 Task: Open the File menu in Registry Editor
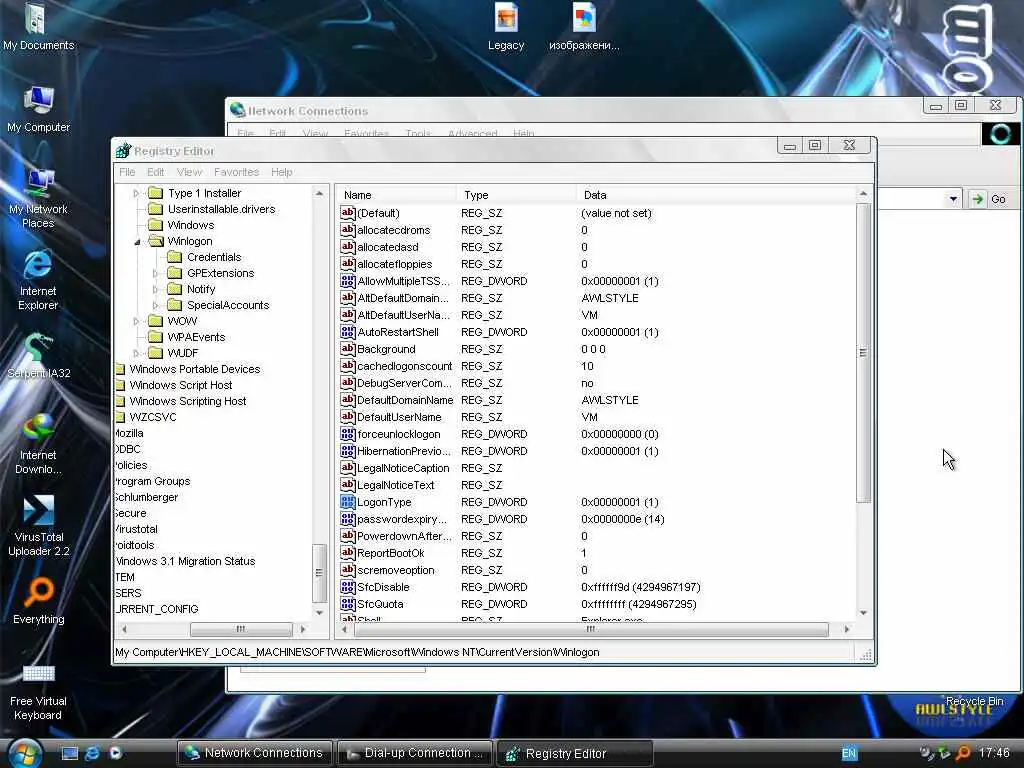pos(127,172)
